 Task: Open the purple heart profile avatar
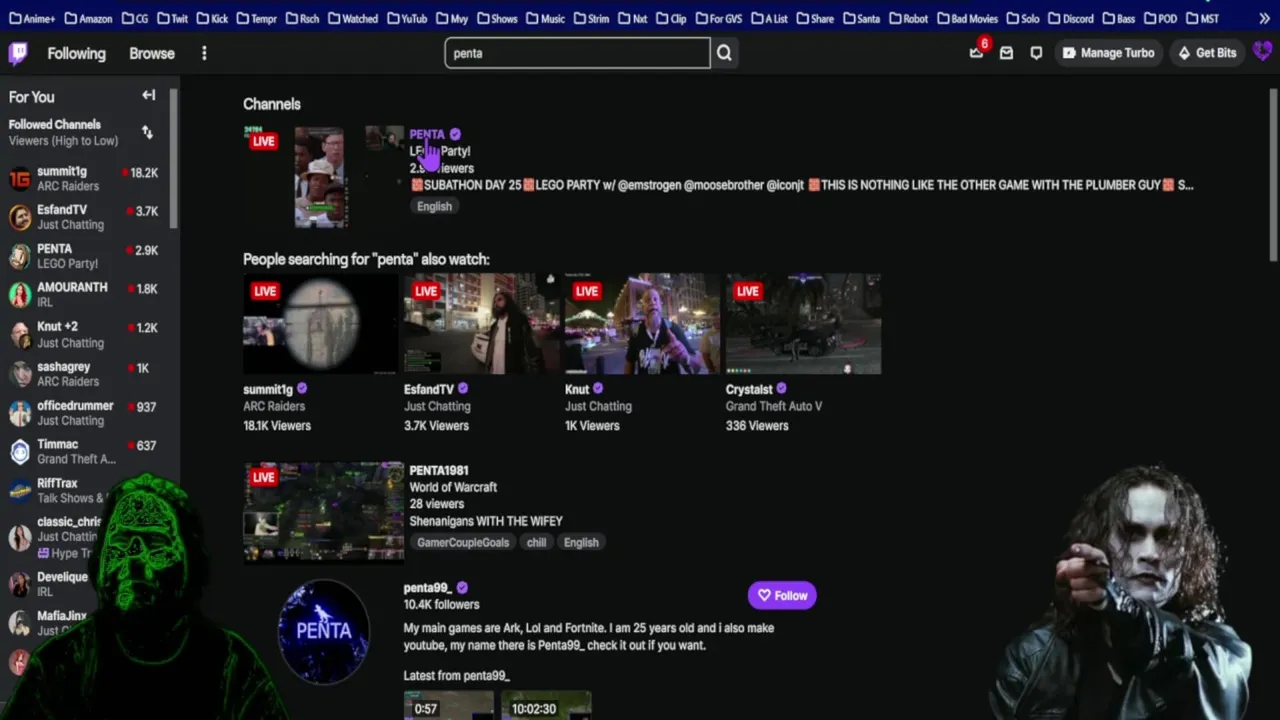point(1263,52)
